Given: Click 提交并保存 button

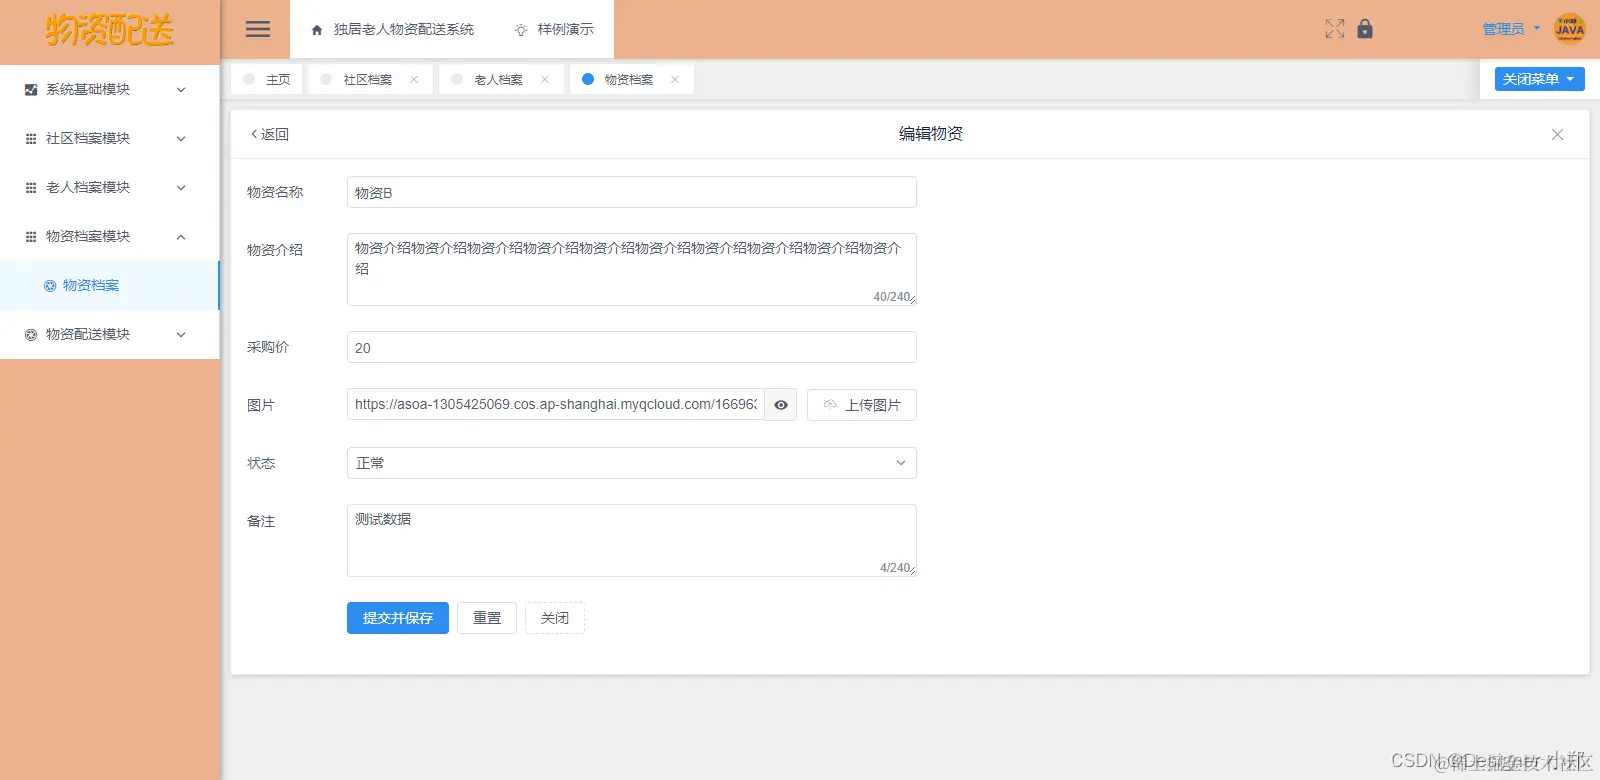Looking at the screenshot, I should (x=398, y=618).
